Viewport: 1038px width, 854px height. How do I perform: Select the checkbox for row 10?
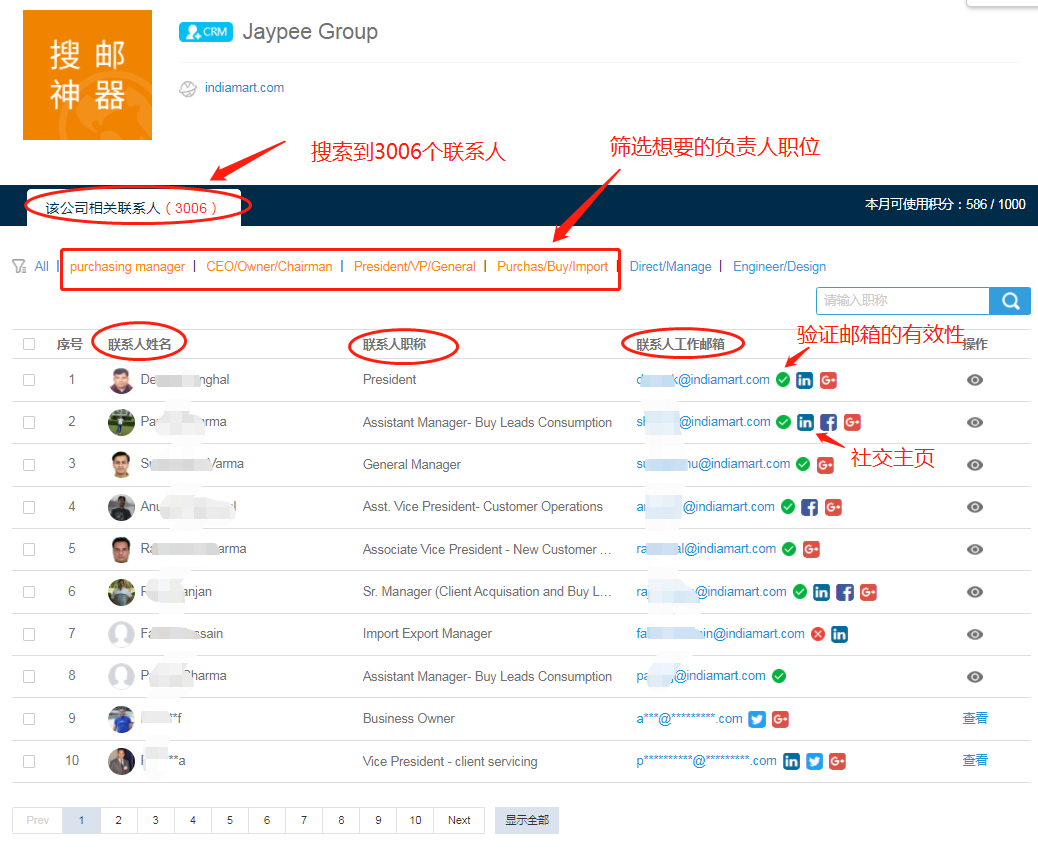[x=29, y=761]
